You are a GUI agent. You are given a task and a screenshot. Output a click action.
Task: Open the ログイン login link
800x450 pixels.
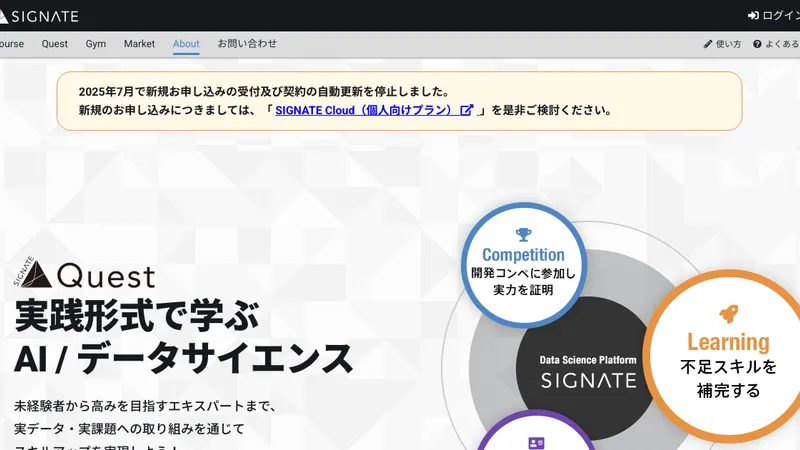(780, 16)
